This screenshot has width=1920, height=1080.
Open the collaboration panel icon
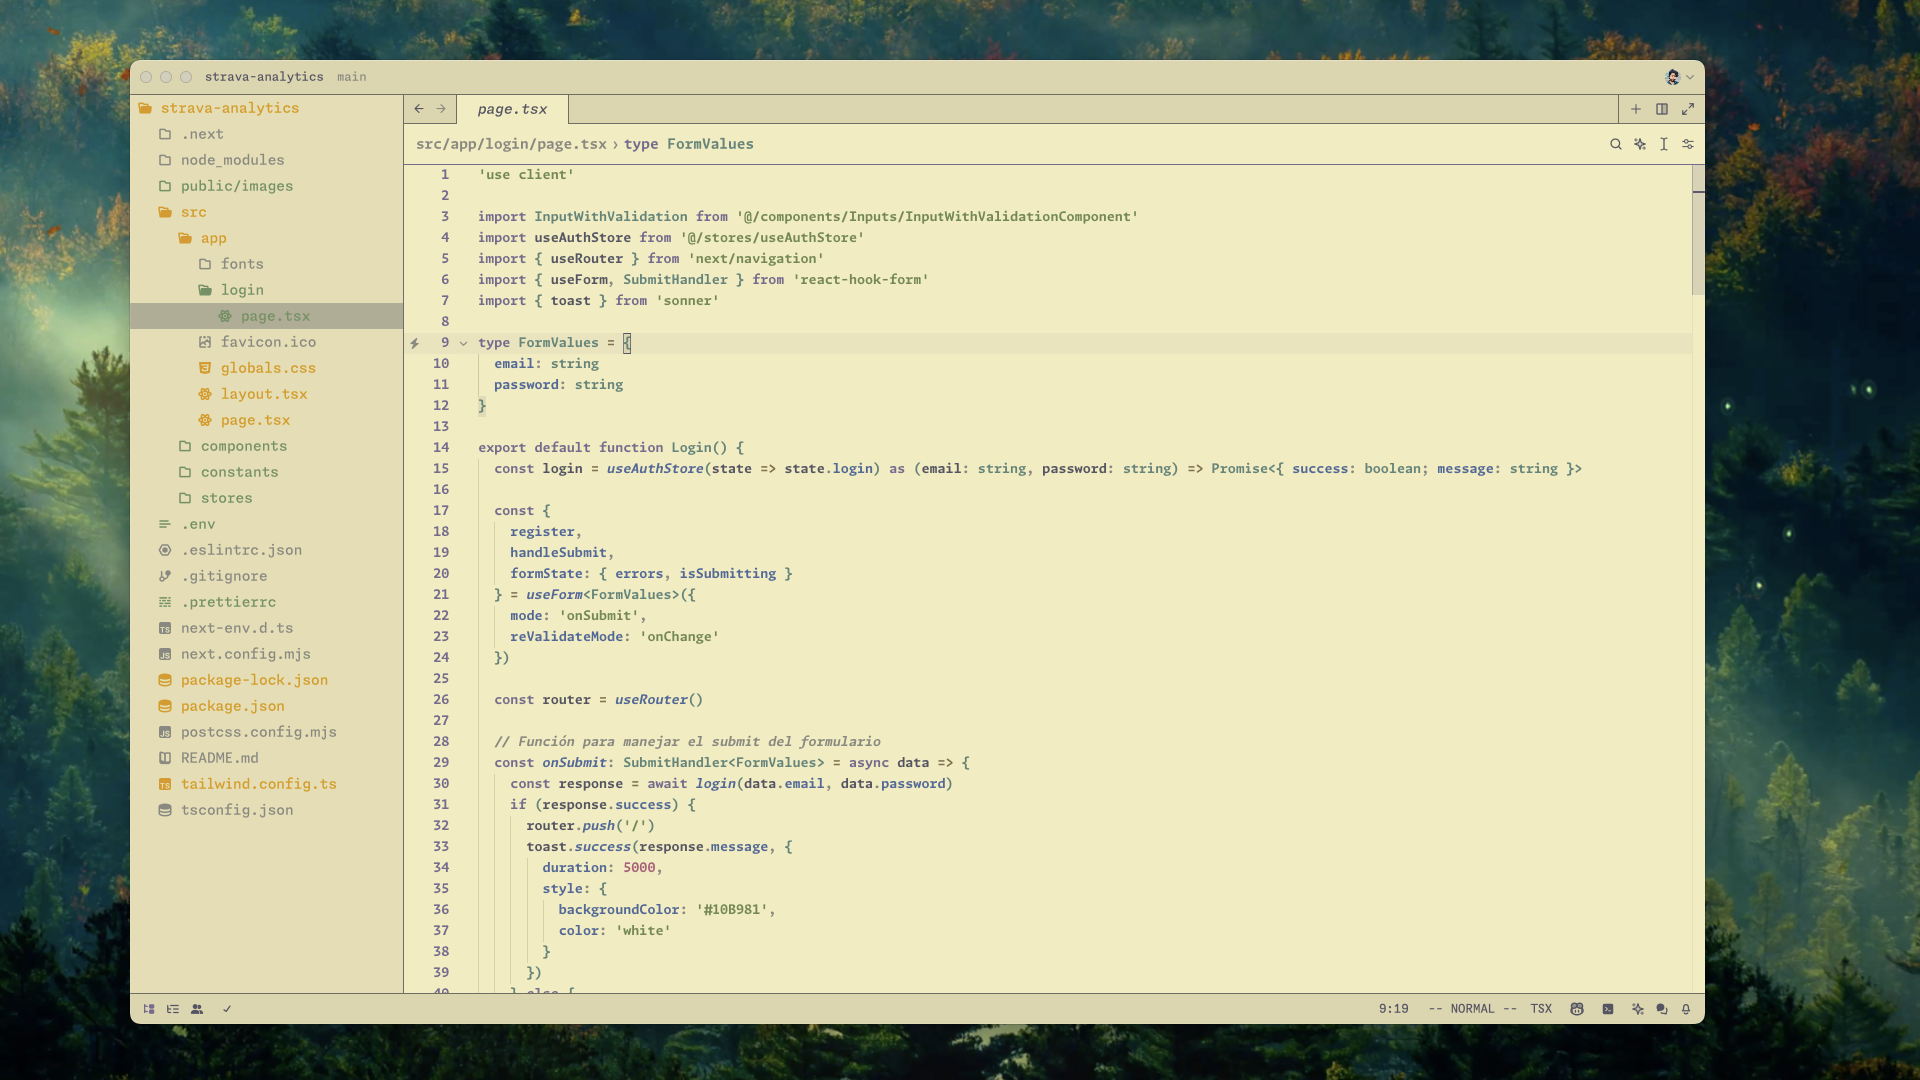click(197, 1009)
